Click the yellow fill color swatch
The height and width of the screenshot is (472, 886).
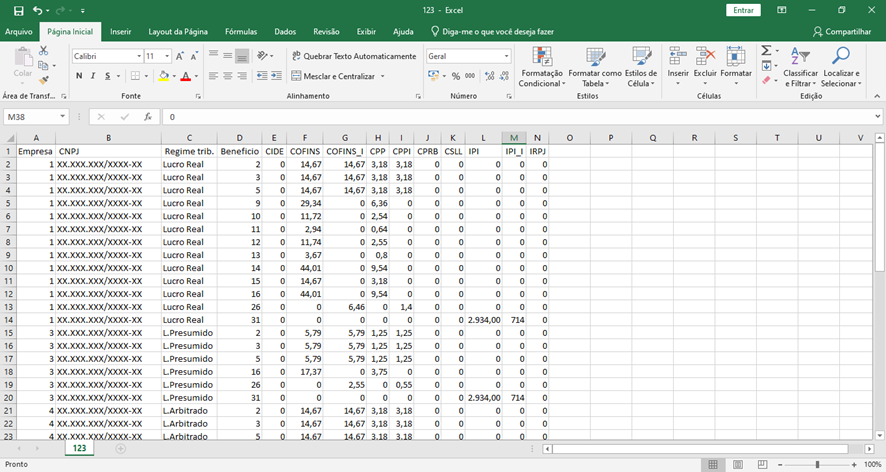point(163,76)
